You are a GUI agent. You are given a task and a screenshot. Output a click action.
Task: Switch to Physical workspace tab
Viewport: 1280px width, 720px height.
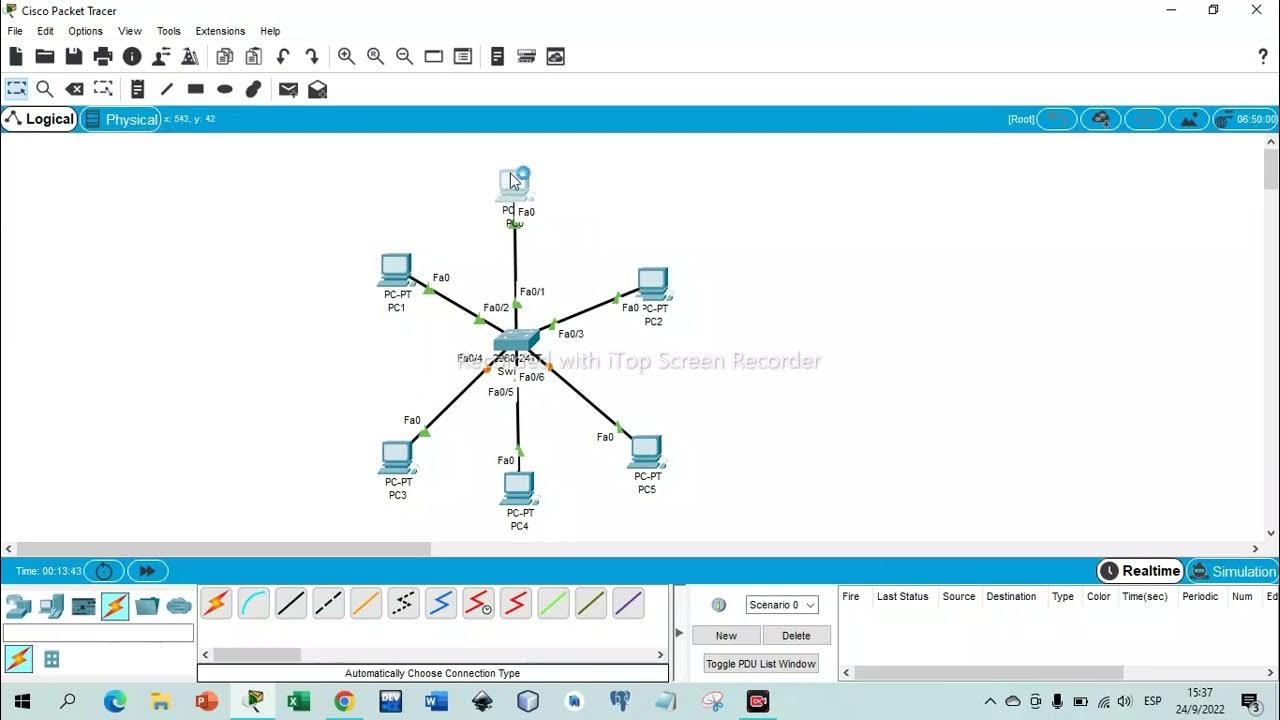121,119
